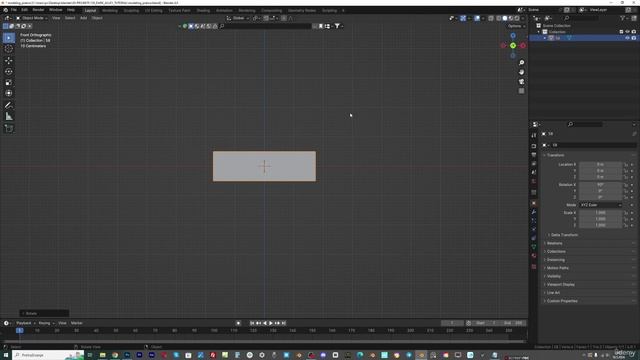The width and height of the screenshot is (640, 360).
Task: Switch to the UV Editing workspace tab
Action: 153,10
